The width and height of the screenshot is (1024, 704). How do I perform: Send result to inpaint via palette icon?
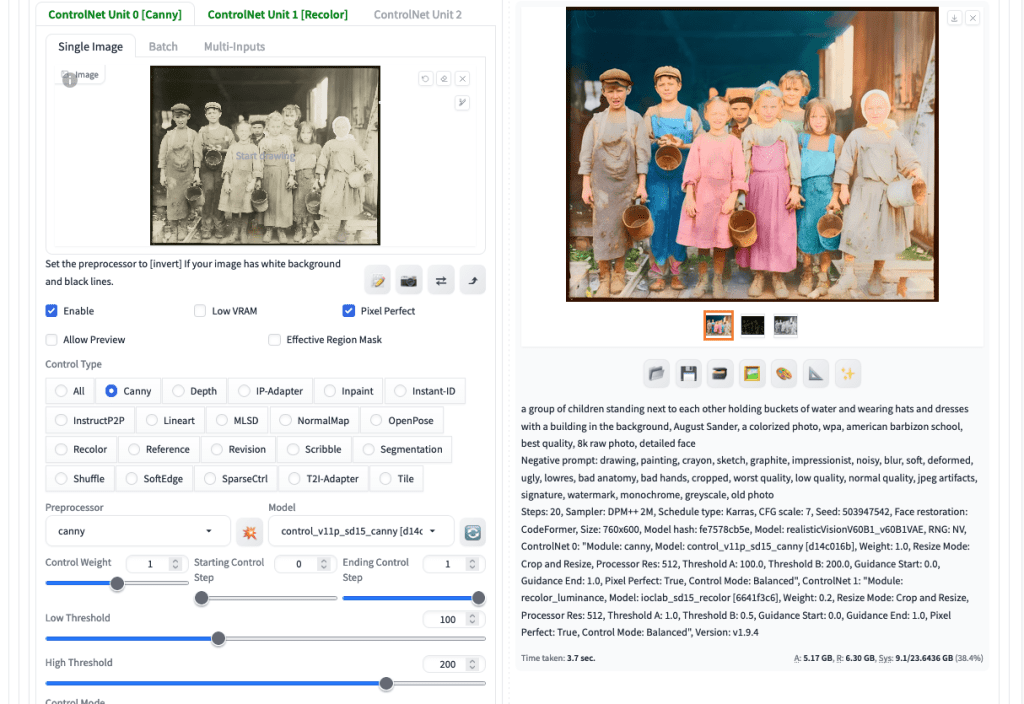pyautogui.click(x=784, y=373)
